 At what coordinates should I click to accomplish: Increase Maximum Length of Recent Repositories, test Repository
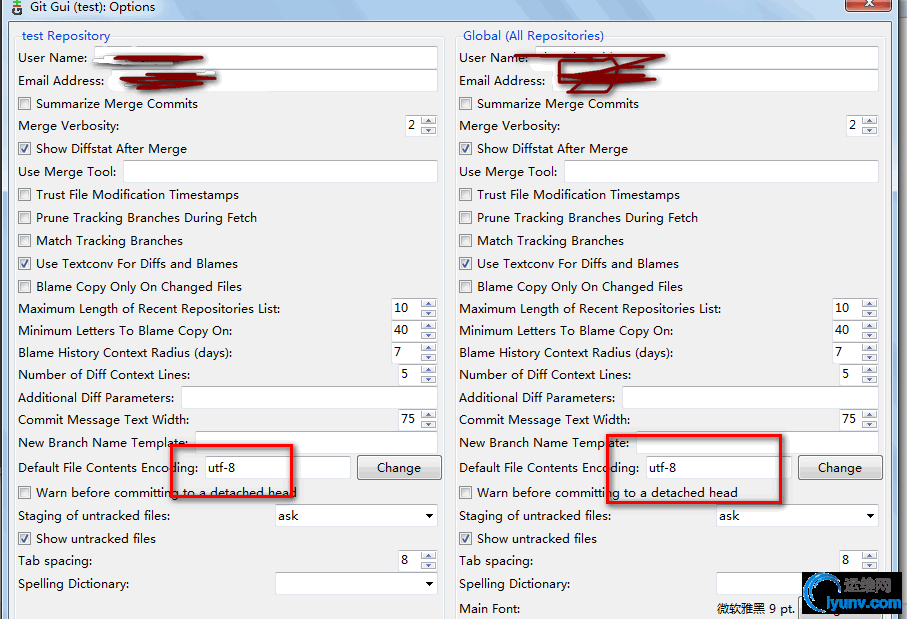tap(429, 304)
